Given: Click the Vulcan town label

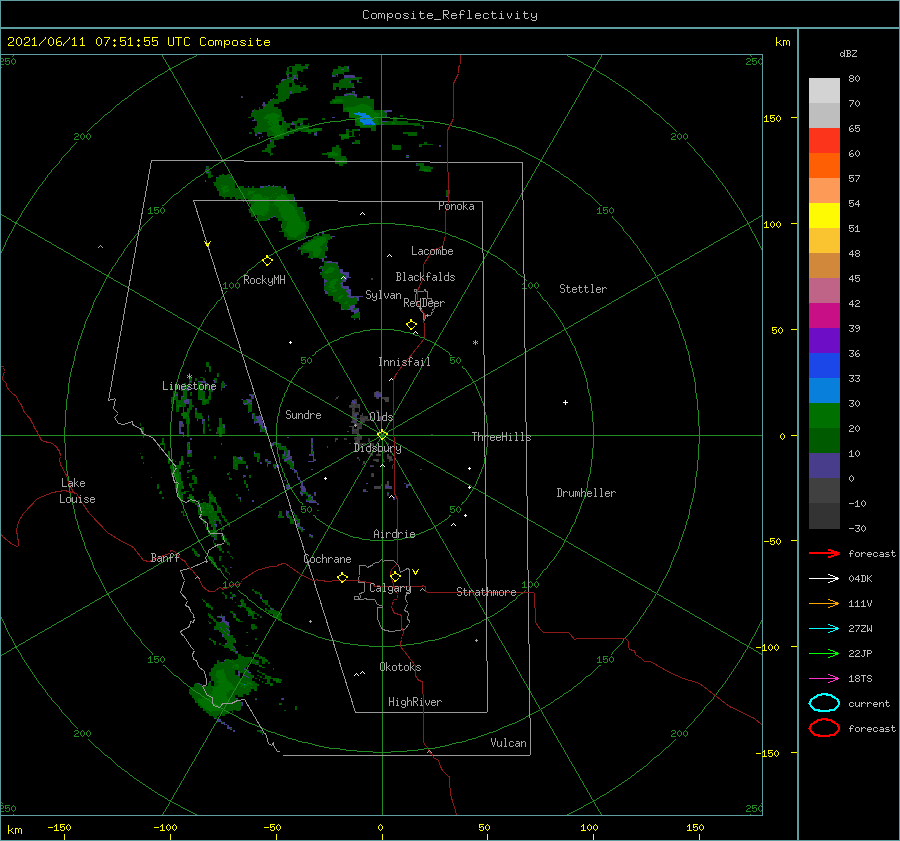Looking at the screenshot, I should tap(509, 743).
